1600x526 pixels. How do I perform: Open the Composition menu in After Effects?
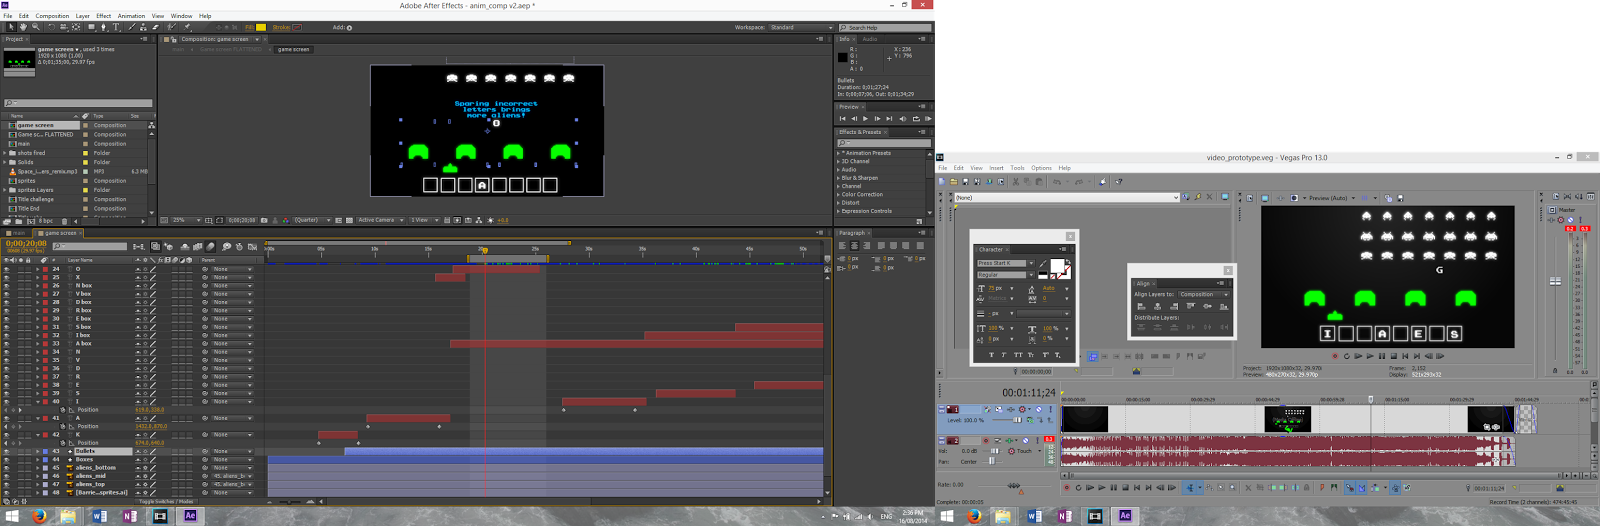(x=52, y=16)
